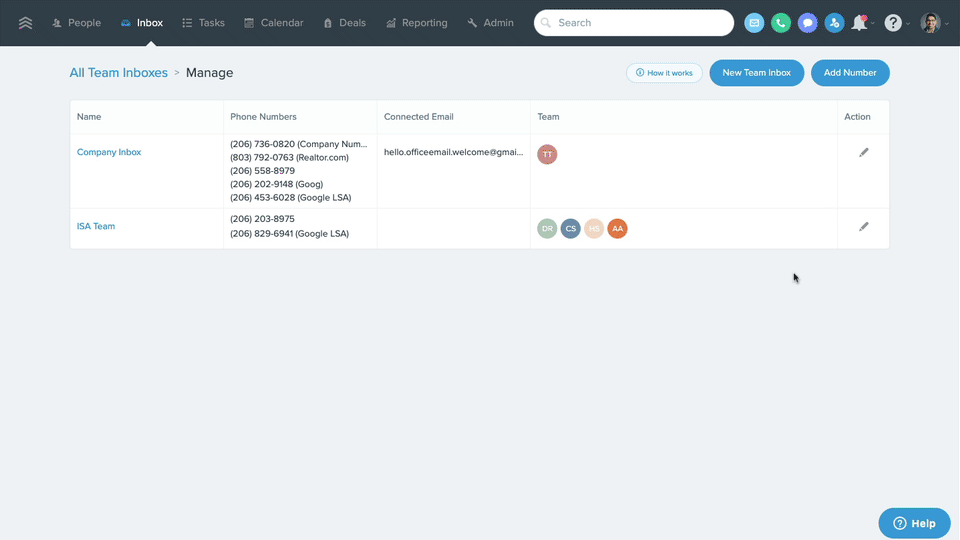Select the (206) 736-0820 Company Number entry

(299, 144)
